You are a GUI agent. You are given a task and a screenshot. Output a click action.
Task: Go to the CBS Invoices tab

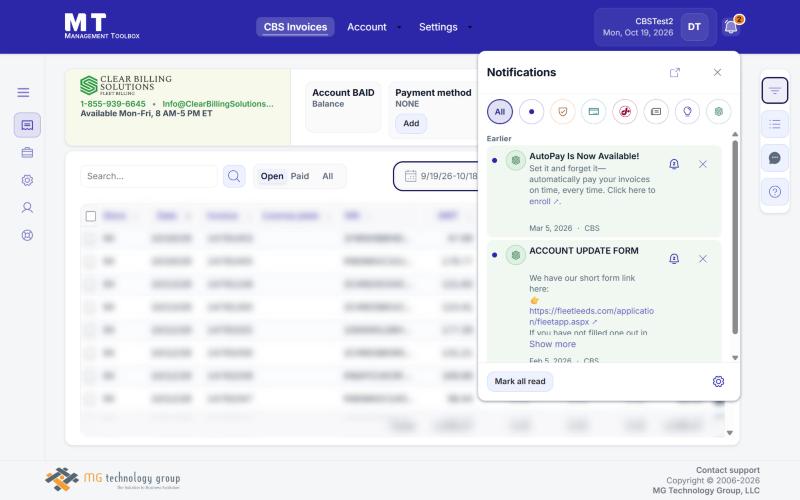[295, 27]
